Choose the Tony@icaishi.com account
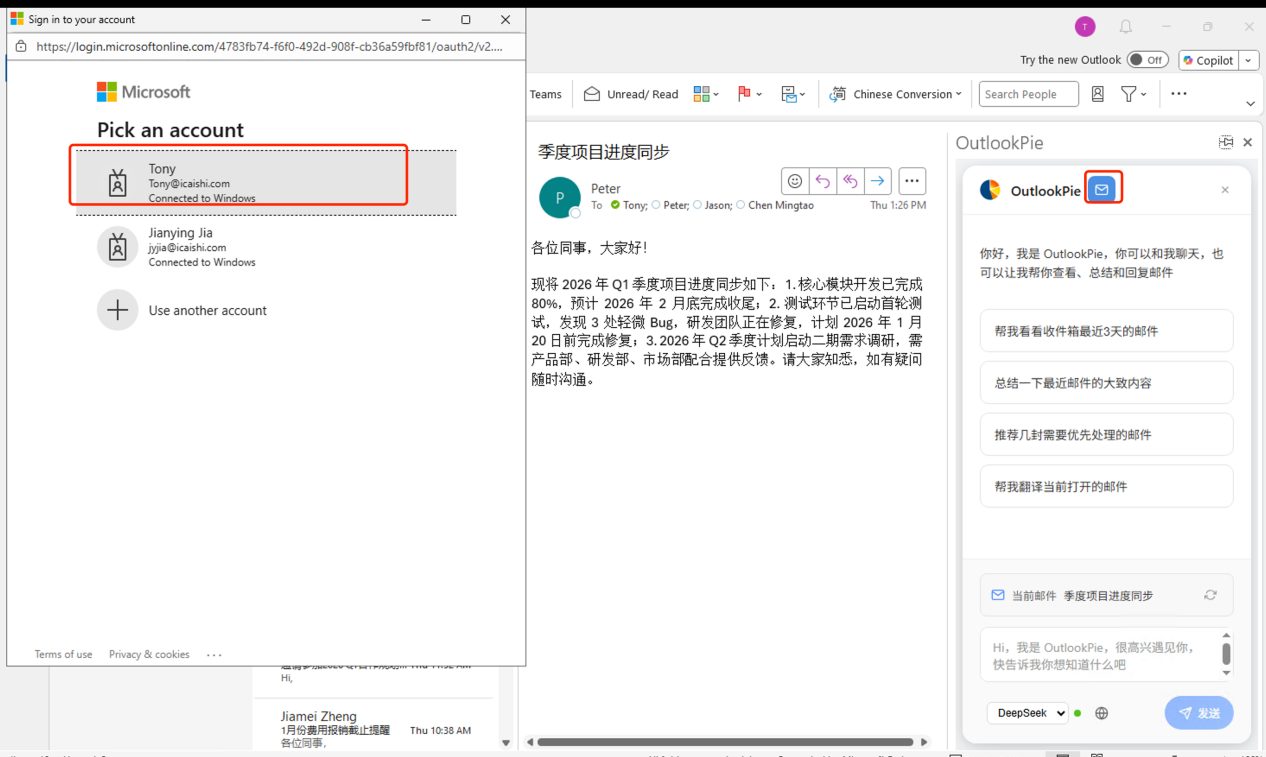Viewport: 1266px width, 757px height. (x=266, y=183)
